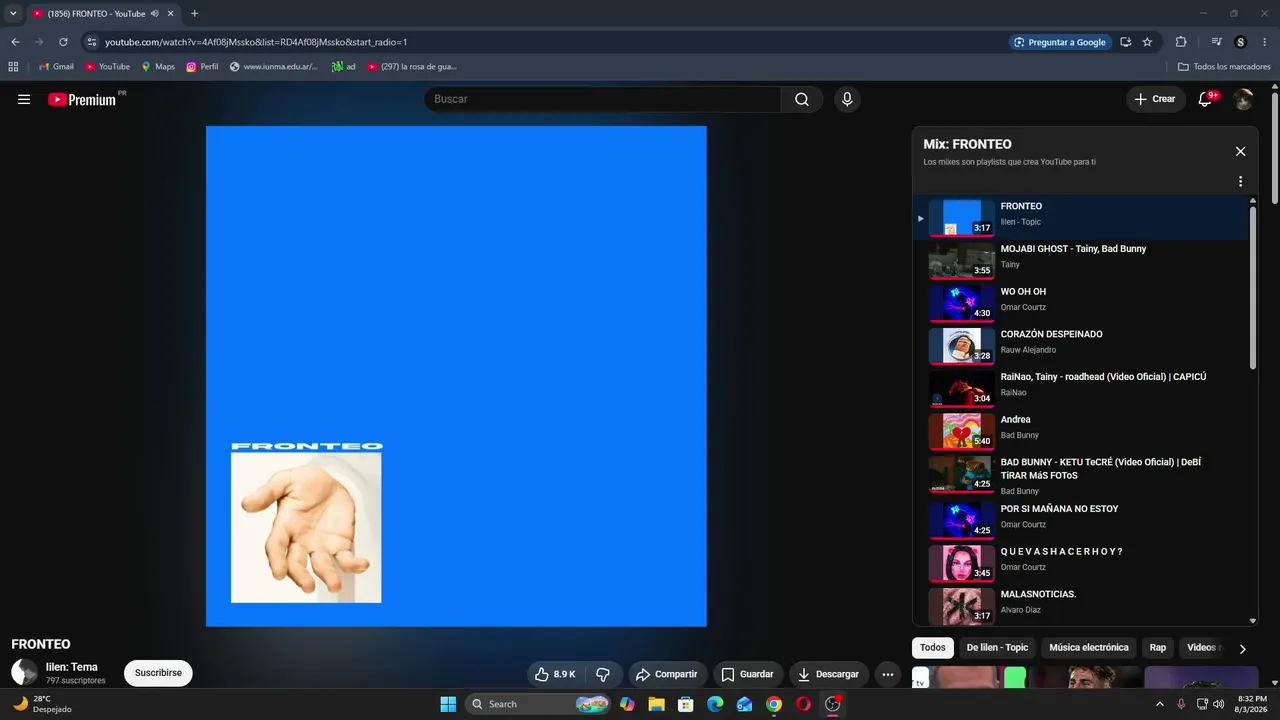Filter suggestions by Rap chip
1280x720 pixels.
pyautogui.click(x=1158, y=648)
